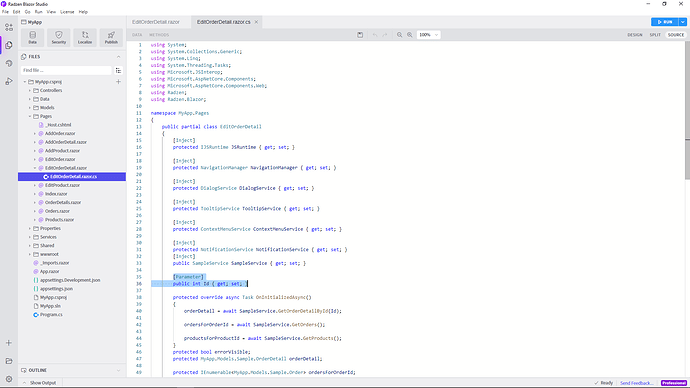Open folder icon in bottom sidebar

tap(9, 361)
